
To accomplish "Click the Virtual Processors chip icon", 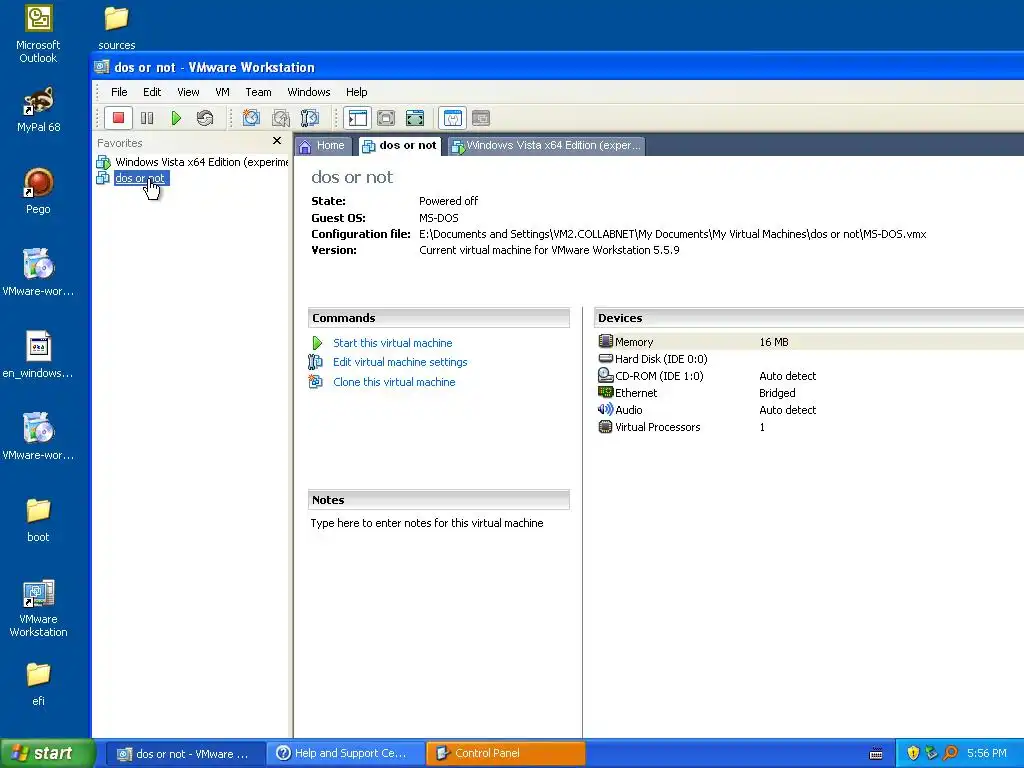I will tap(605, 426).
